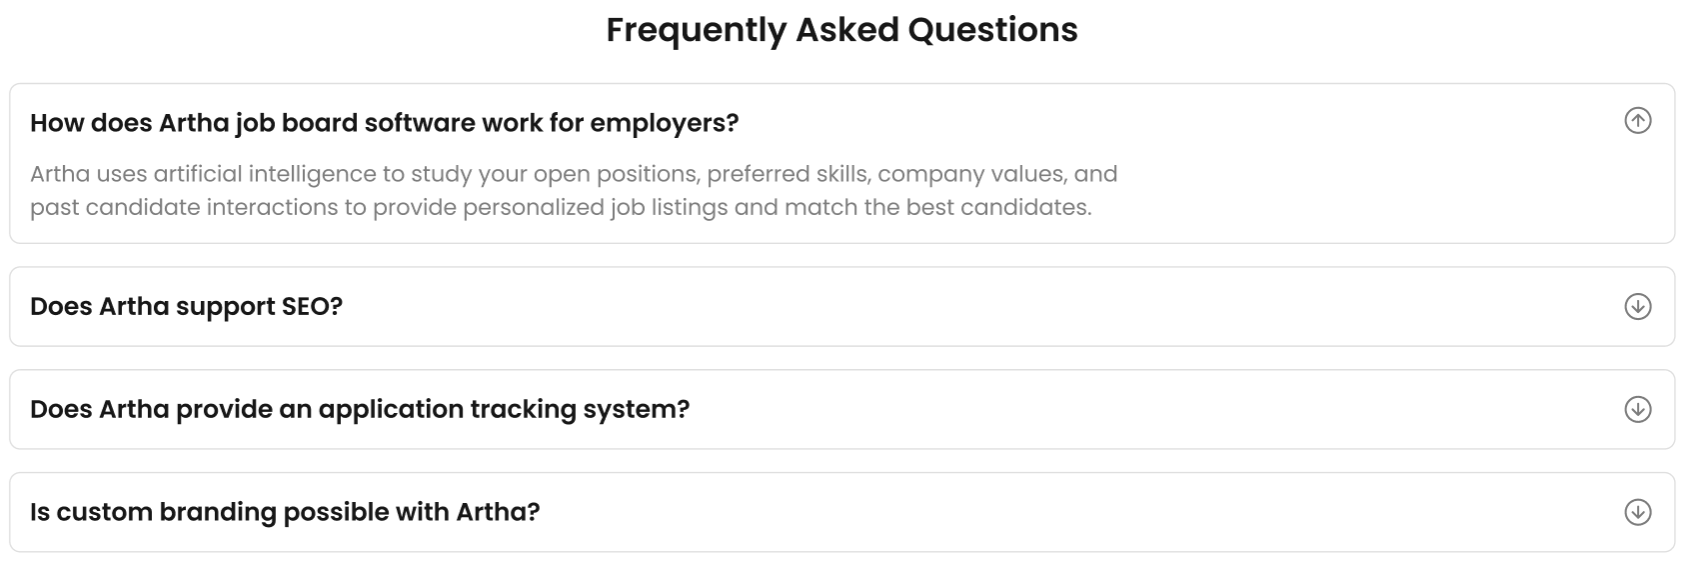Click the answer line starting 'past candidate interactions'

(560, 207)
